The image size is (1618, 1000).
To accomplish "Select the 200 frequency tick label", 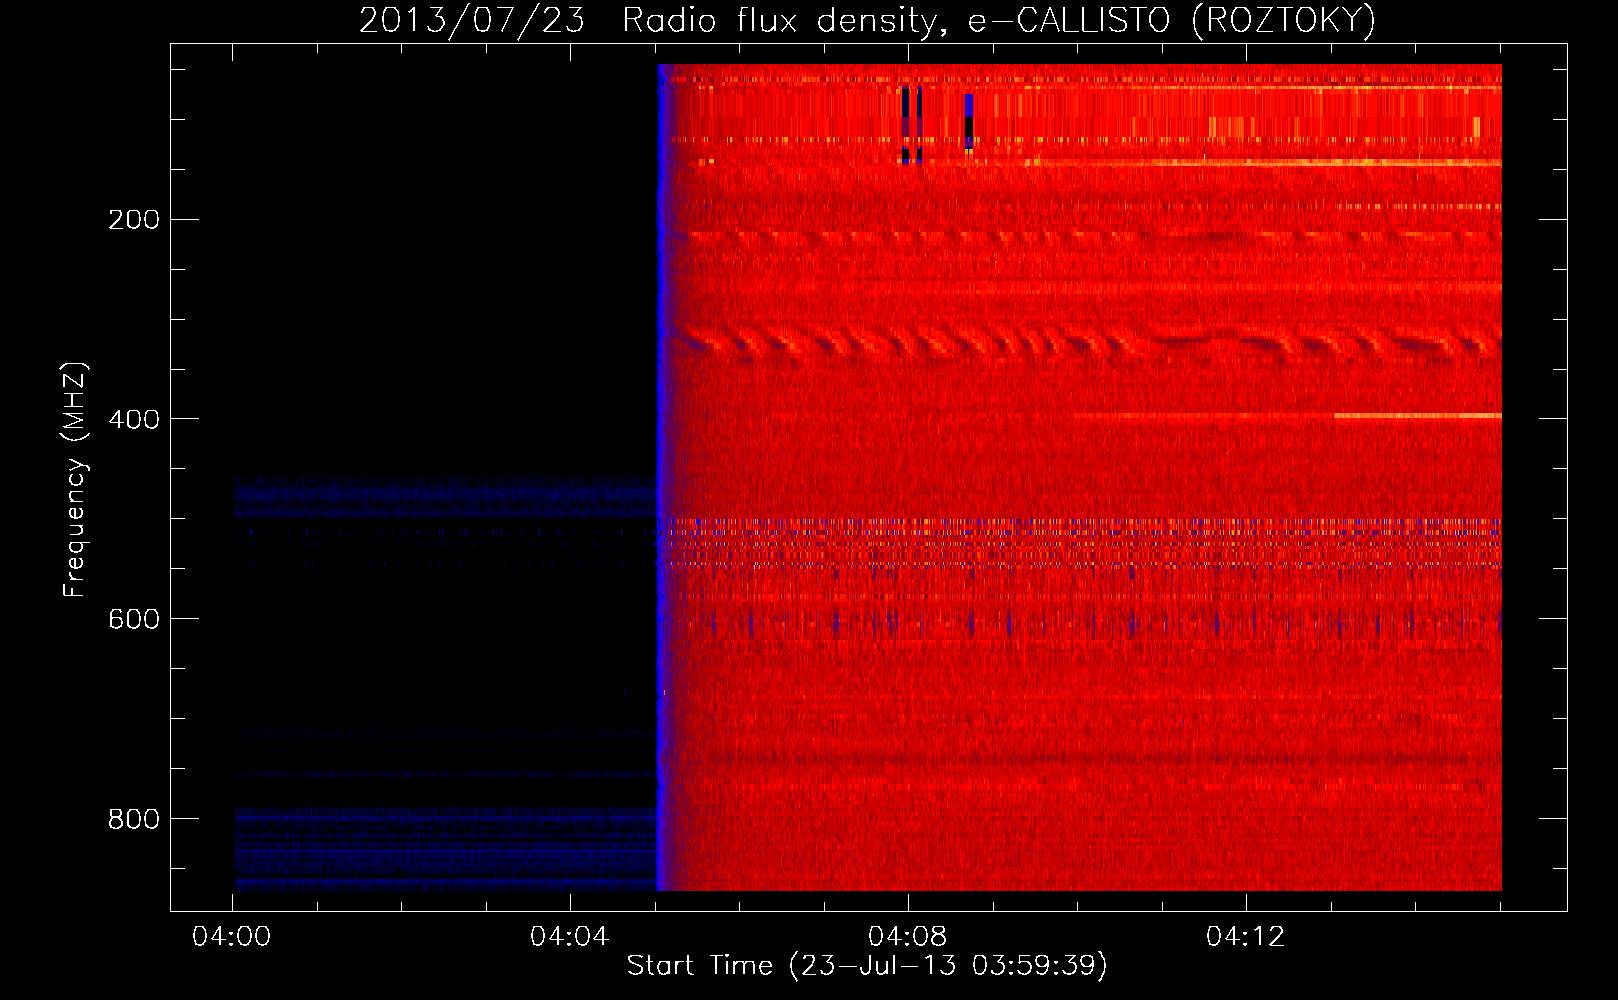I will coord(134,219).
